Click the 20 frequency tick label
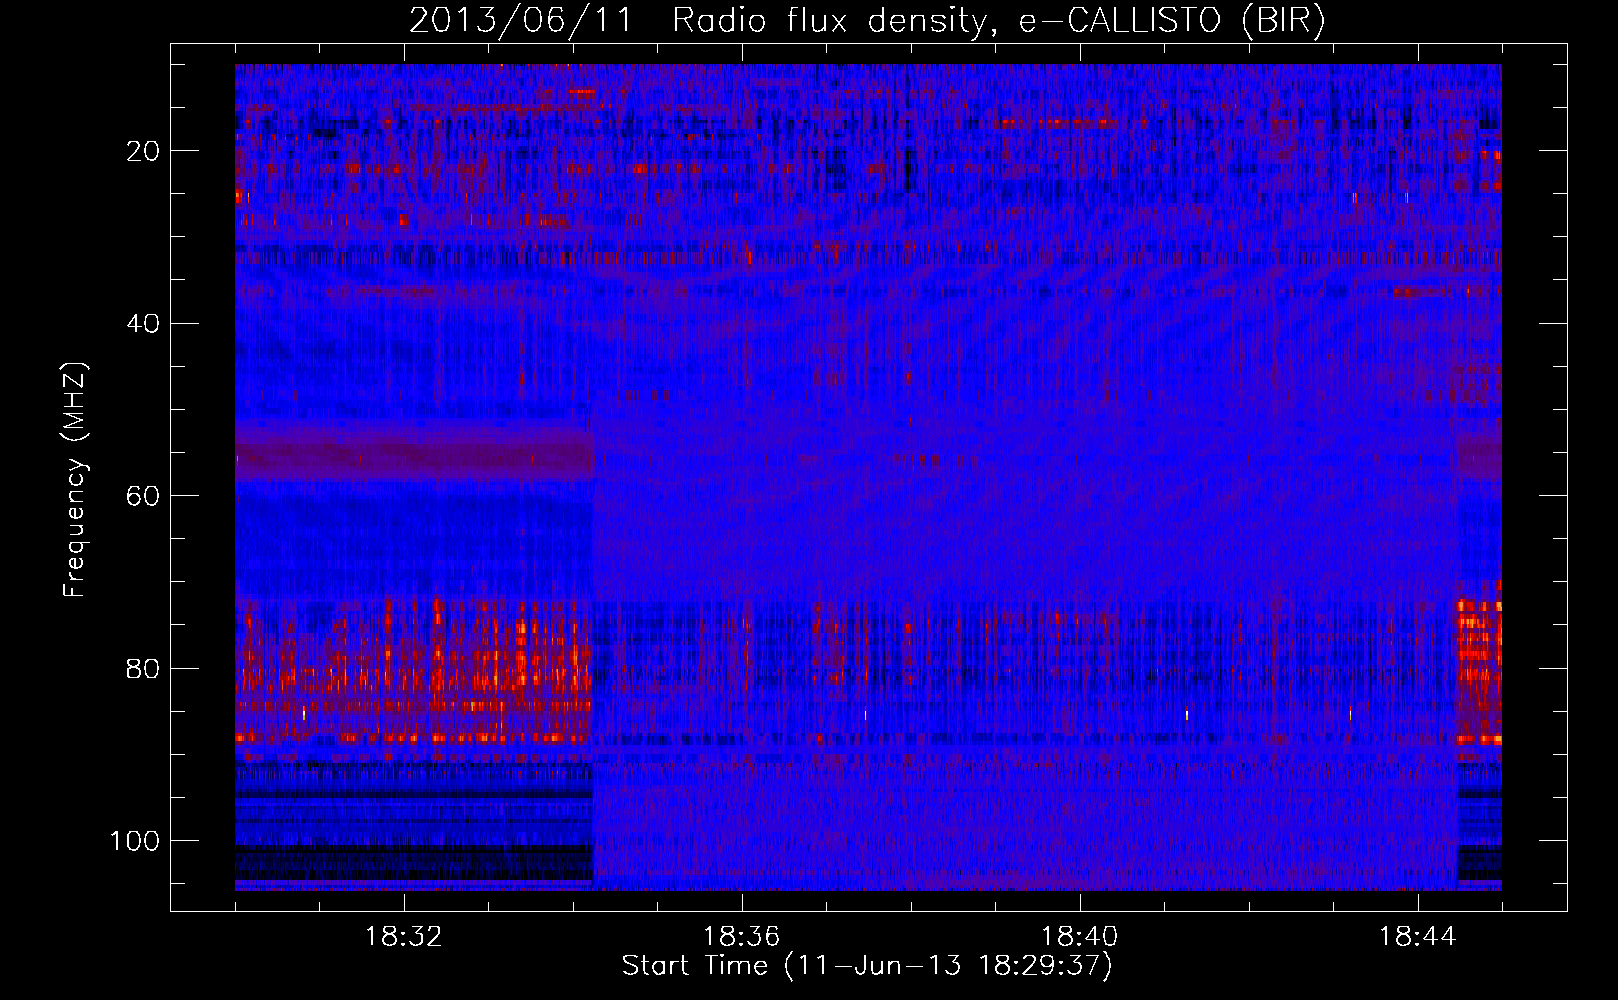The width and height of the screenshot is (1618, 1000). [143, 151]
